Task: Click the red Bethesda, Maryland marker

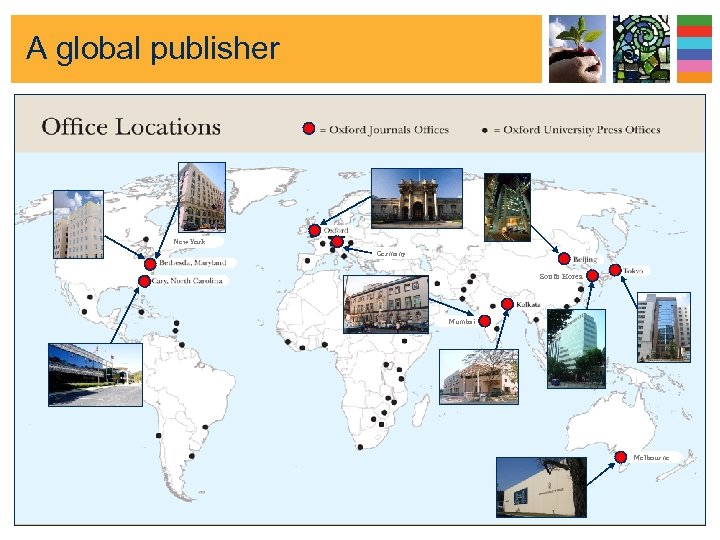Action: [x=150, y=264]
